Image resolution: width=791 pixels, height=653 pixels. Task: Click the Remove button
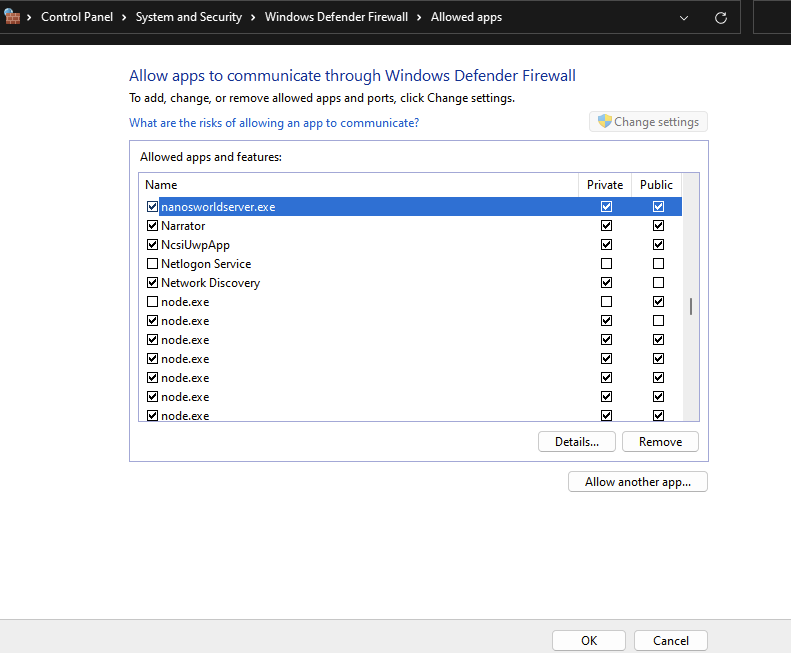tap(660, 442)
